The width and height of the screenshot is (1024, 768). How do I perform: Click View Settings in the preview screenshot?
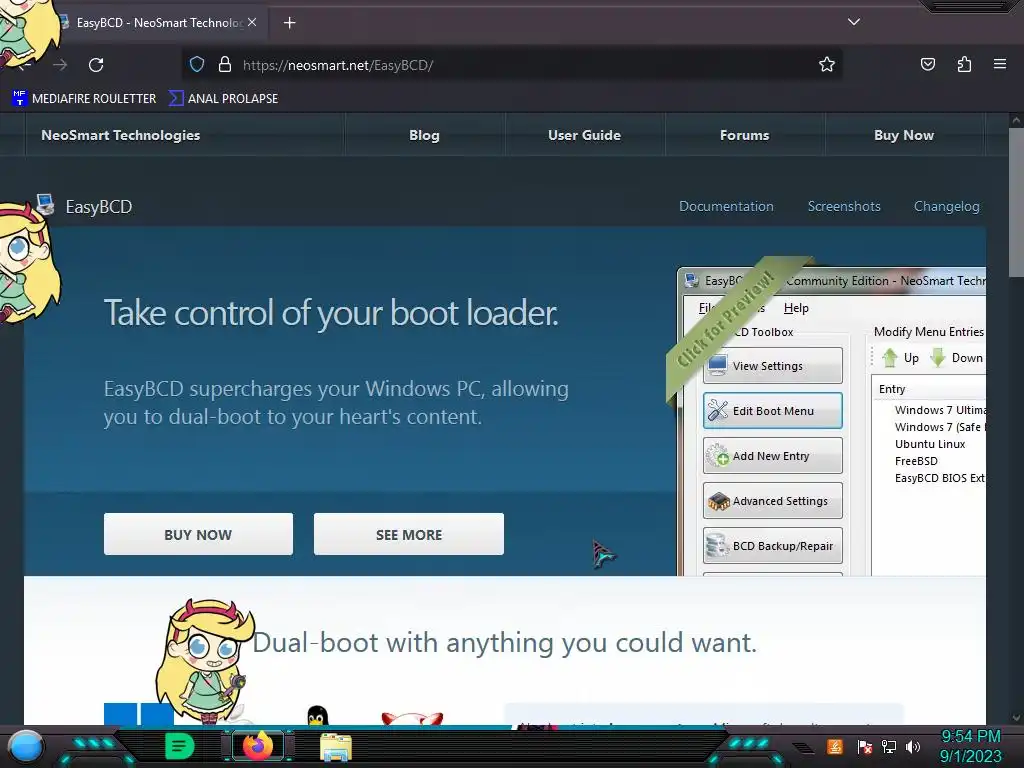(x=773, y=366)
